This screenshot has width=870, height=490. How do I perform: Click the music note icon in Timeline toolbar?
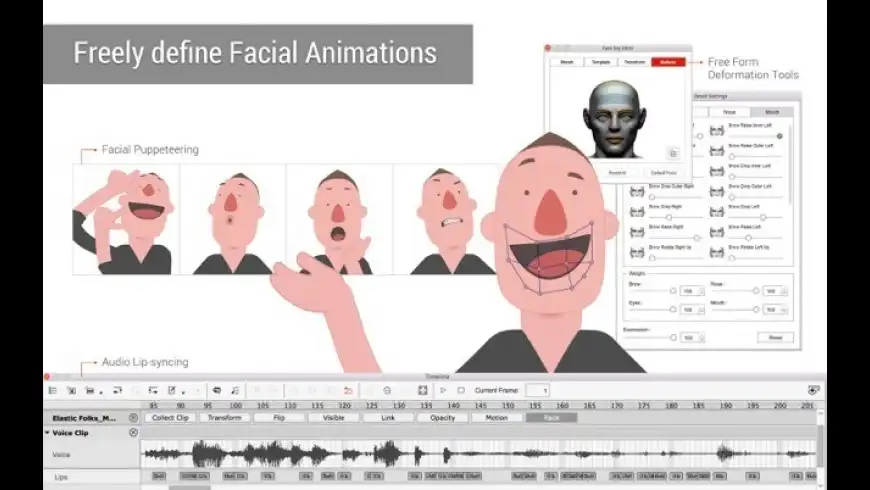pos(235,391)
